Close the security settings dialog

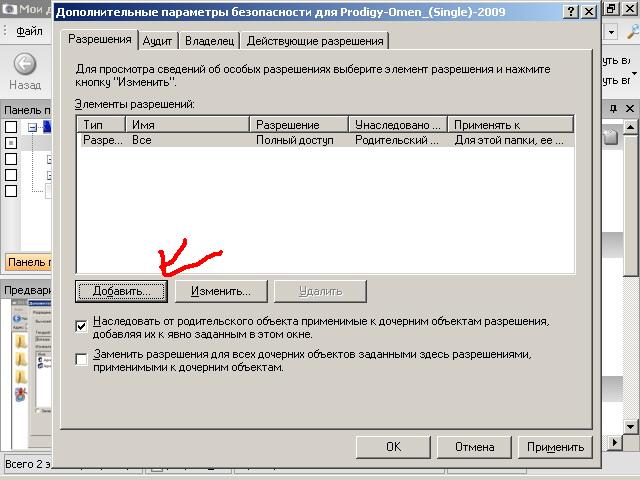click(x=590, y=12)
